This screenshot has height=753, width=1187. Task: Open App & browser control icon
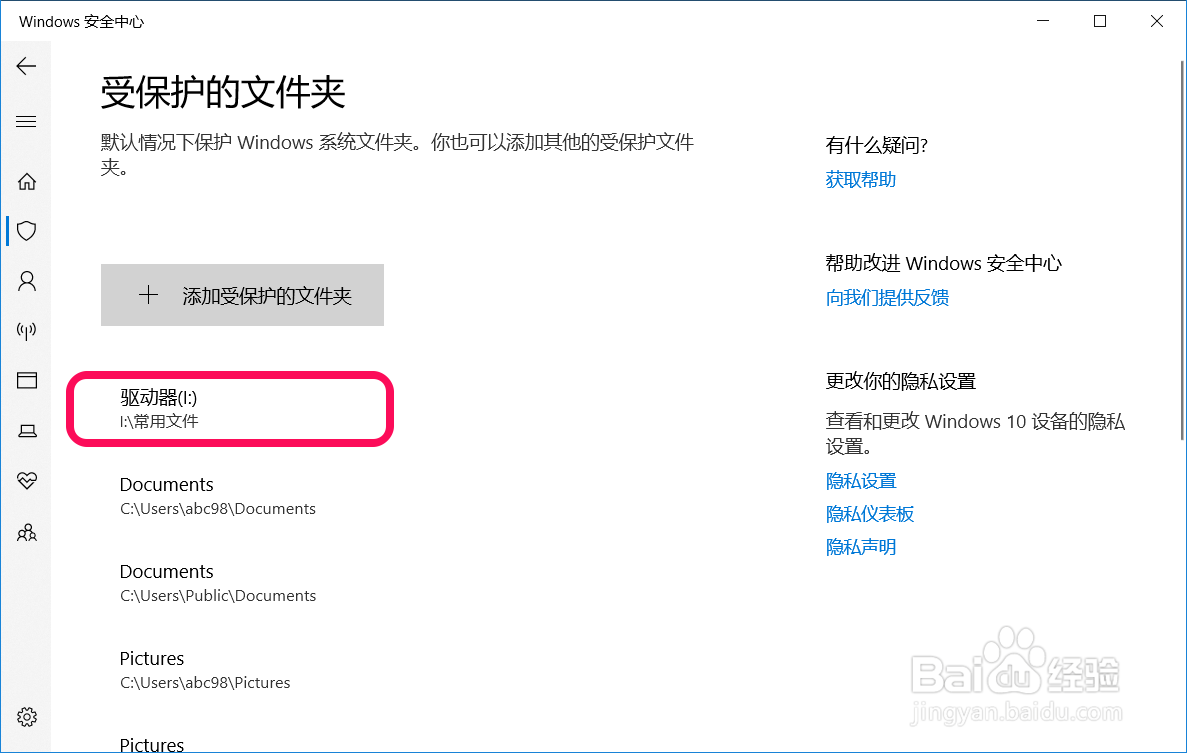pos(26,380)
